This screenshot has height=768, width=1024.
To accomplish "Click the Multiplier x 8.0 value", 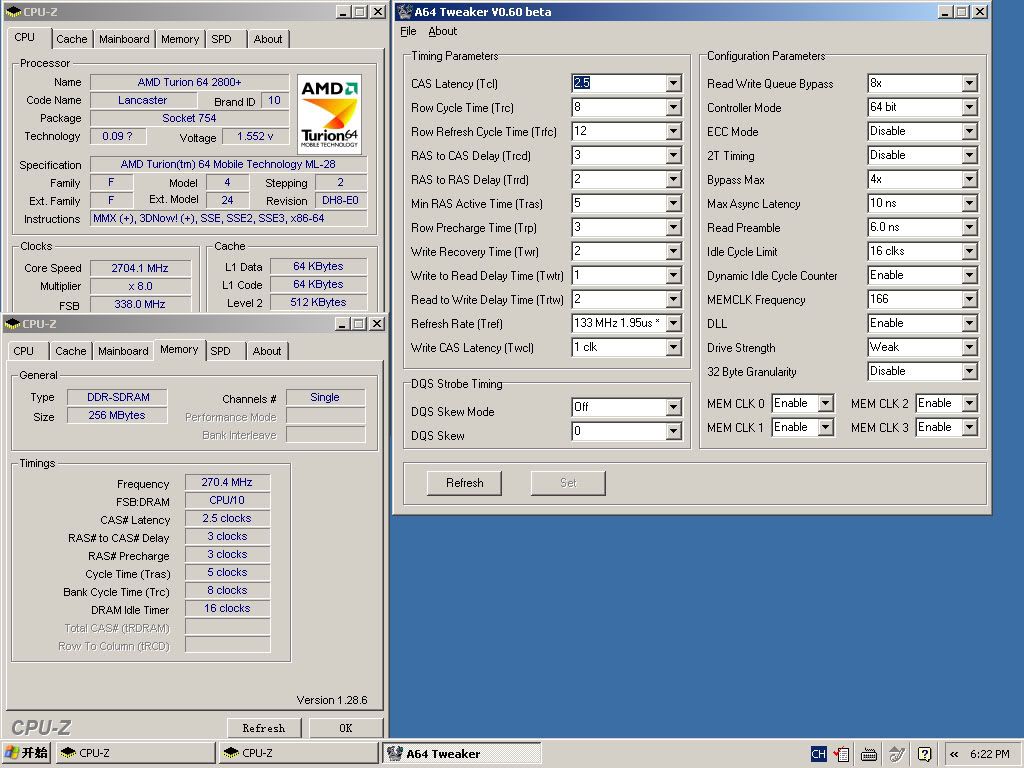I will (140, 286).
